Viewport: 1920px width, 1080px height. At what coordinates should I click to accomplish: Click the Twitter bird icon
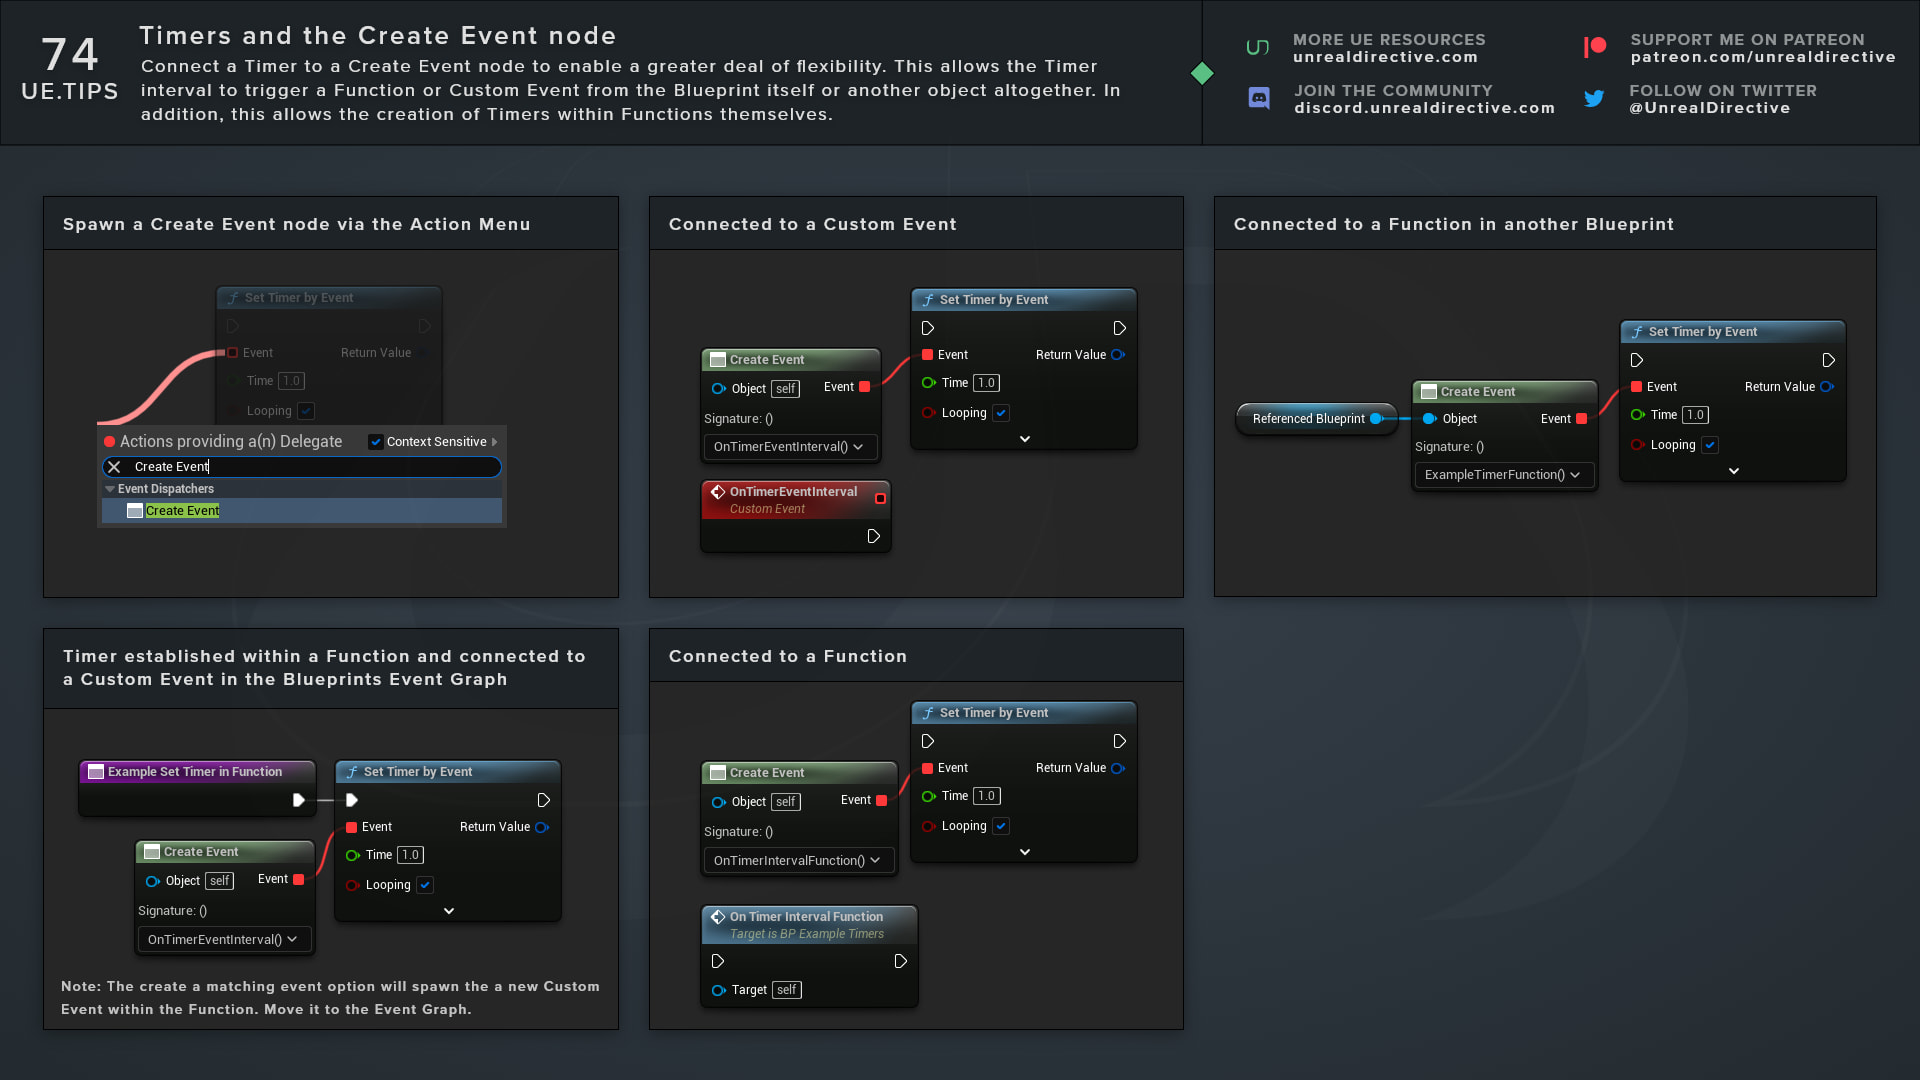pos(1594,98)
